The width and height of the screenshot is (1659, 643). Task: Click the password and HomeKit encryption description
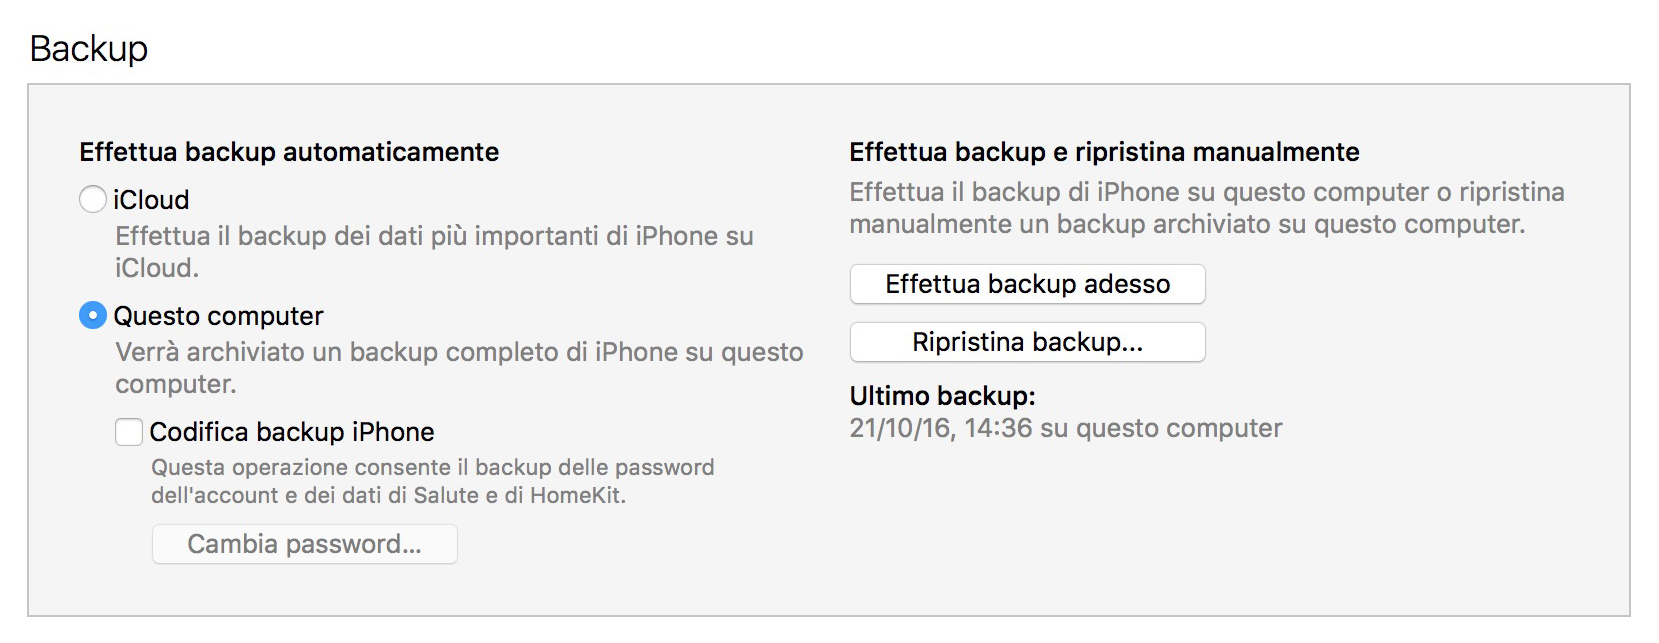[432, 481]
